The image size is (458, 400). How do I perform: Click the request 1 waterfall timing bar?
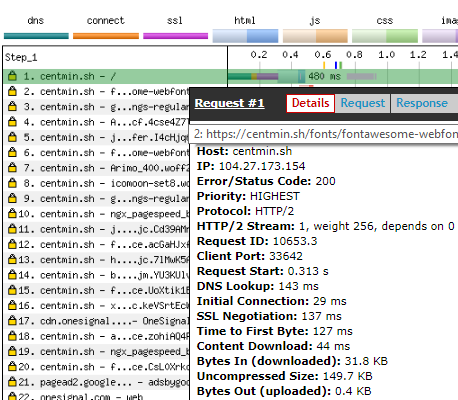click(266, 77)
